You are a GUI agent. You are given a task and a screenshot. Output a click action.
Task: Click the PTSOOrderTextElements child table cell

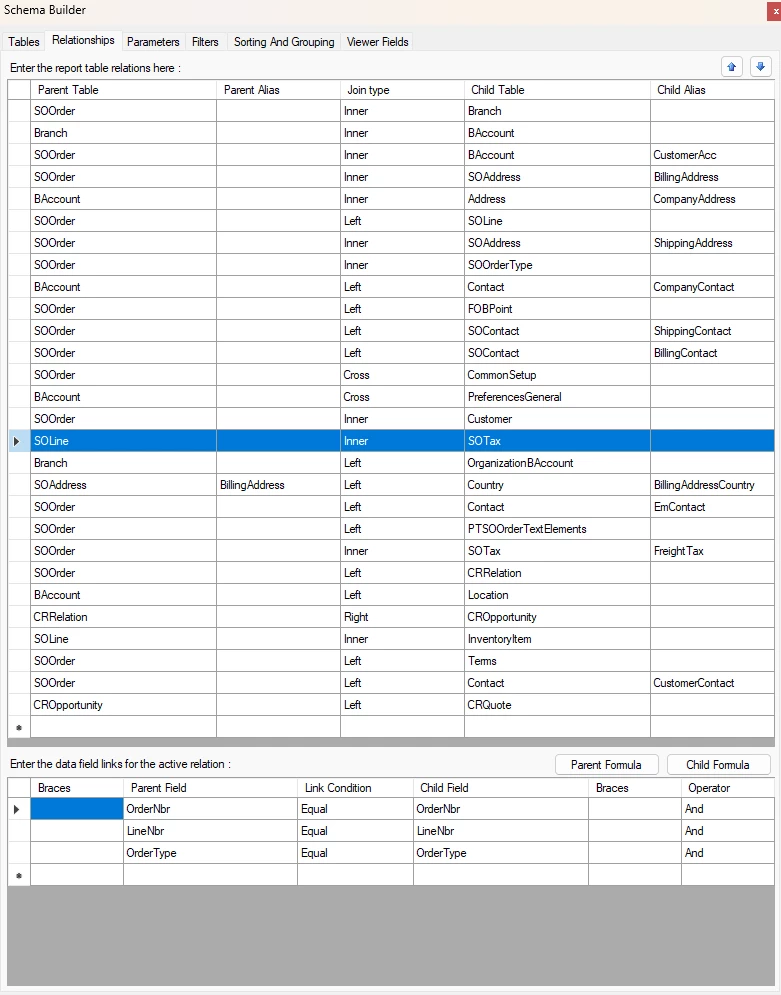[x=557, y=529]
